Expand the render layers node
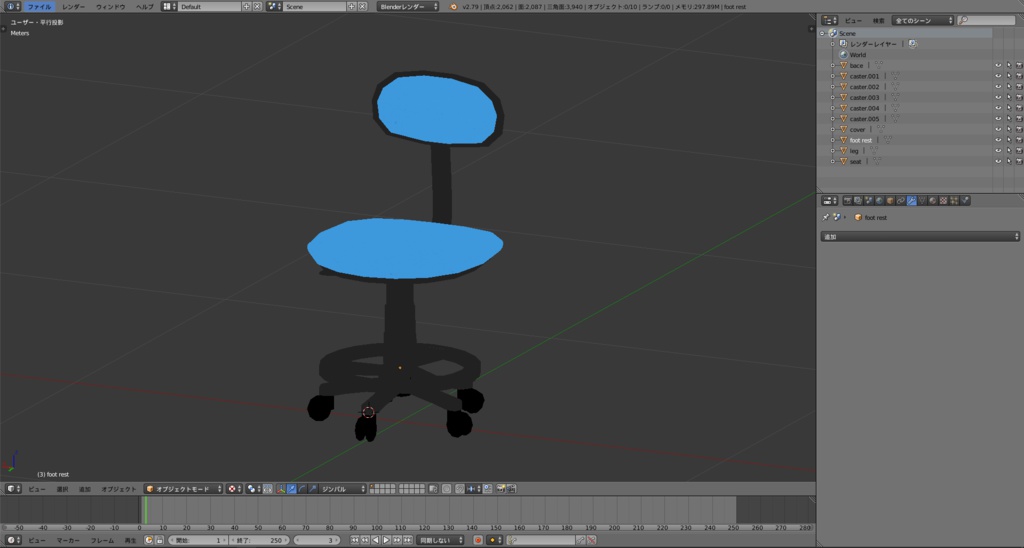 tap(833, 44)
